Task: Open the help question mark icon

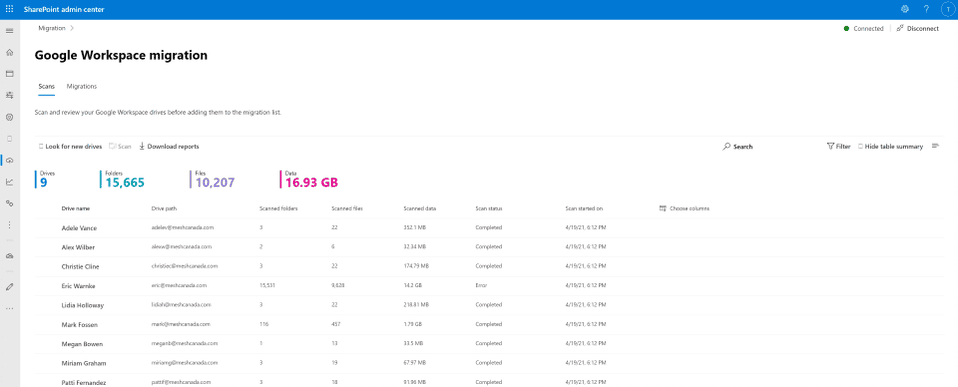Action: click(926, 9)
